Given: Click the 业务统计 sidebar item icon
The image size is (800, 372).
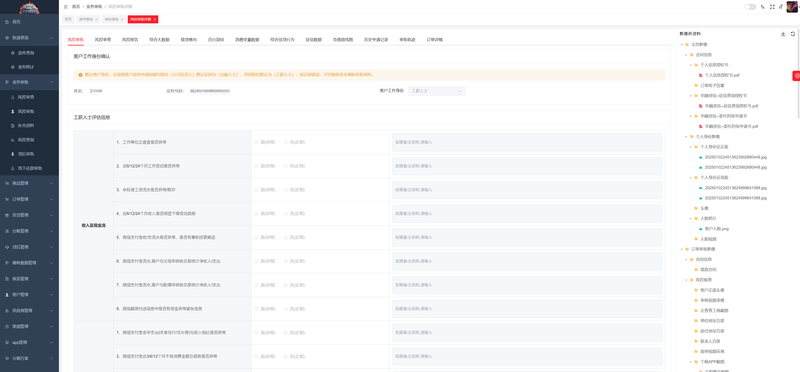Looking at the screenshot, I should pyautogui.click(x=13, y=67).
